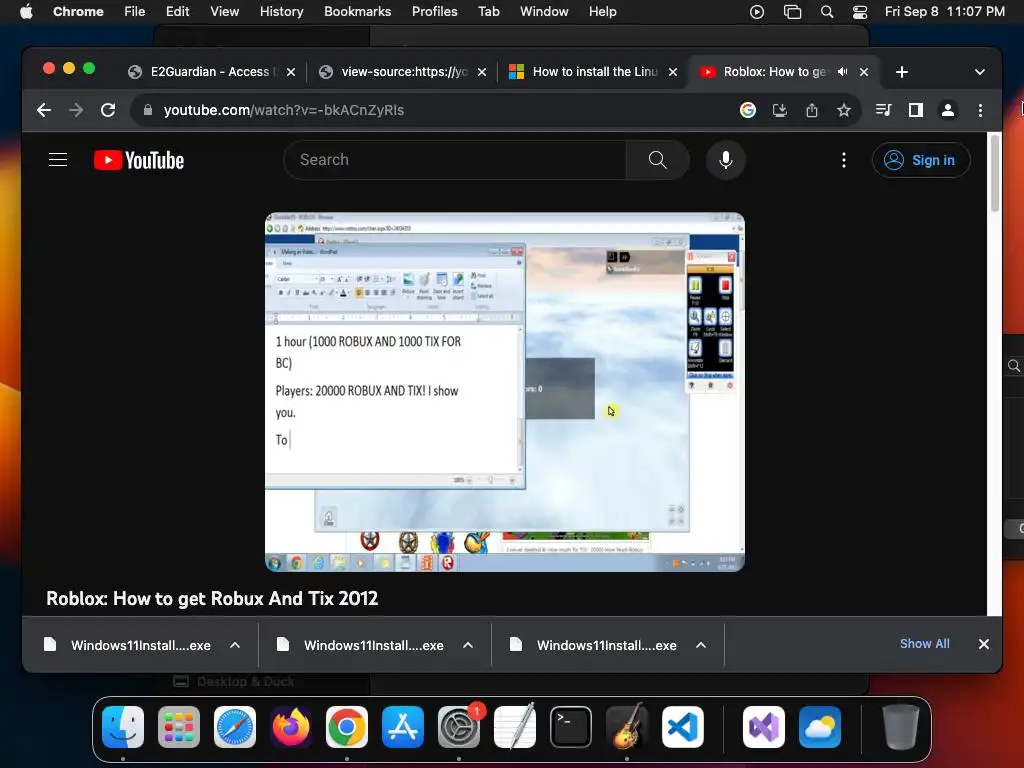Show All downloads
Image resolution: width=1024 pixels, height=768 pixels.
coord(925,644)
